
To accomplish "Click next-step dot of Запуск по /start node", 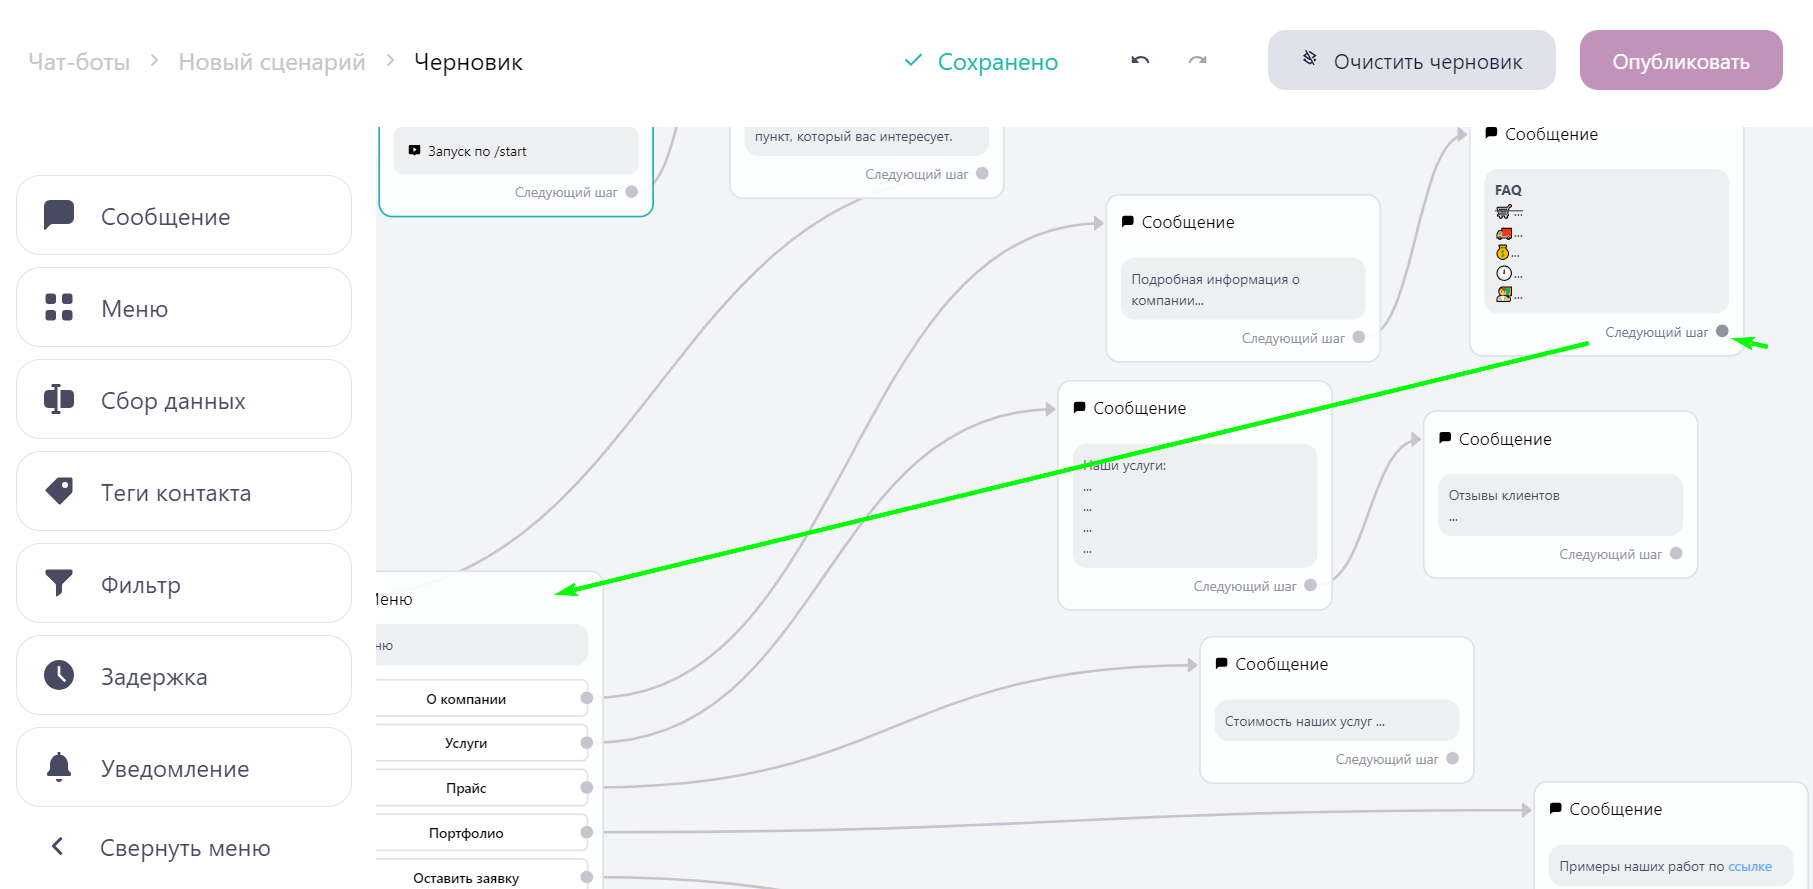I will [631, 191].
